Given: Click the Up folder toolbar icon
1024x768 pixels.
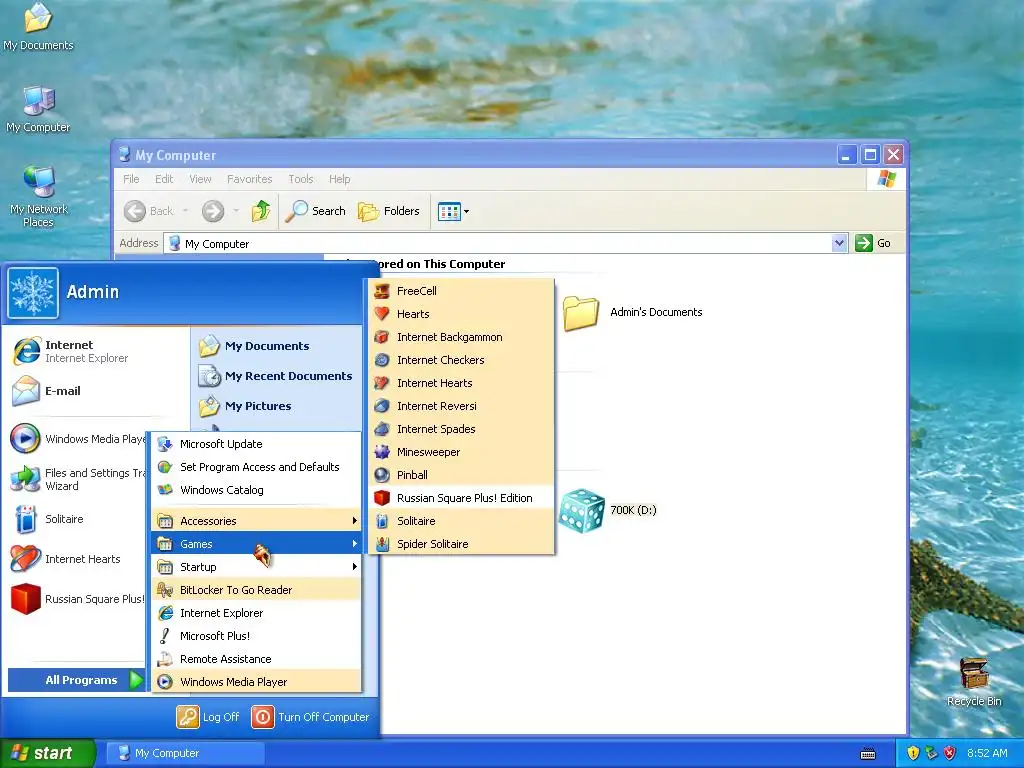Looking at the screenshot, I should (261, 211).
